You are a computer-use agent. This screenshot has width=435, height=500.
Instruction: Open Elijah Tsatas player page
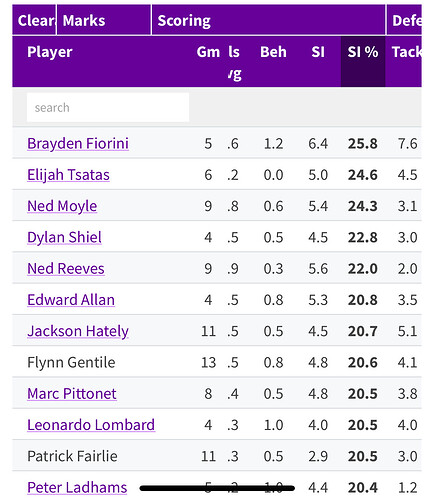point(68,175)
